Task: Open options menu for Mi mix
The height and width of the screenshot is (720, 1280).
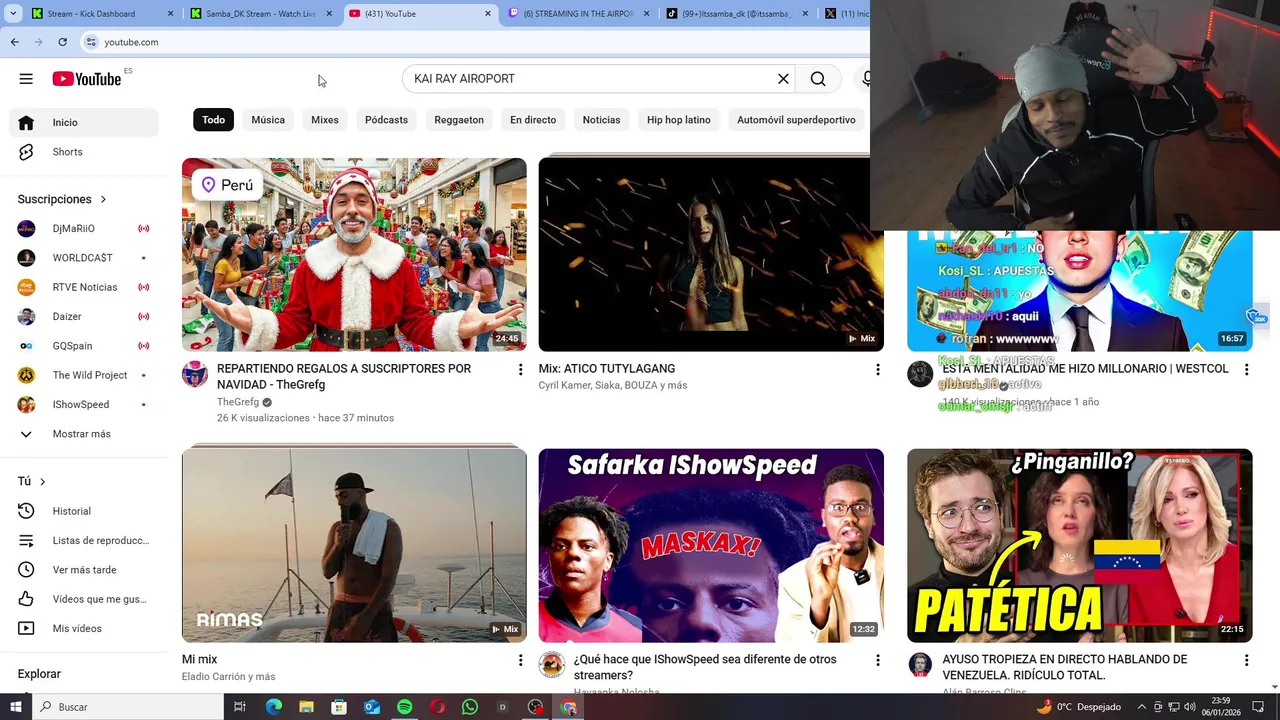Action: [520, 660]
